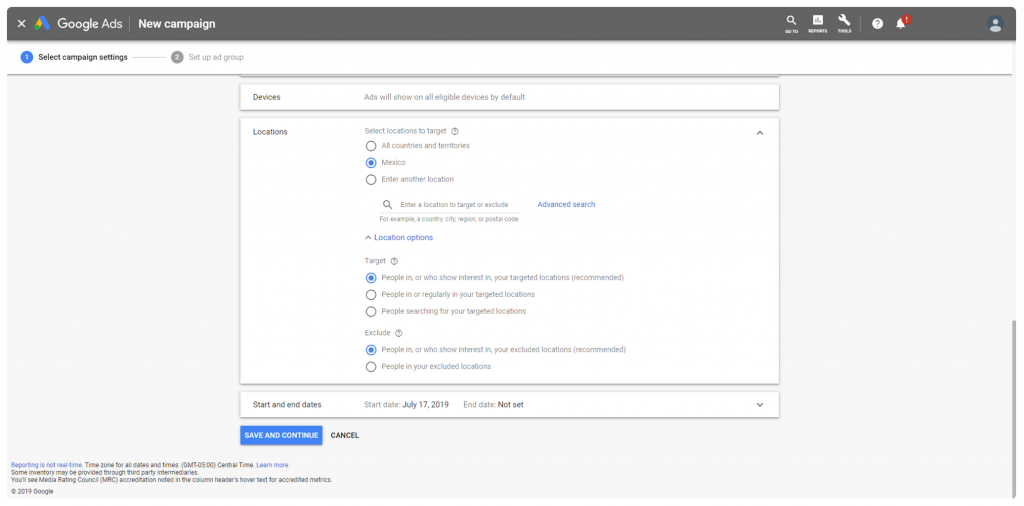Open the Help question mark icon
1024x506 pixels.
tap(877, 24)
